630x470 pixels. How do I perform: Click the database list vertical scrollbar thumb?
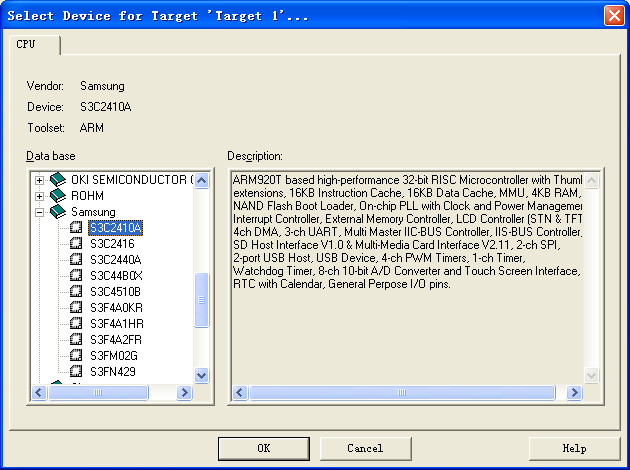click(x=201, y=300)
